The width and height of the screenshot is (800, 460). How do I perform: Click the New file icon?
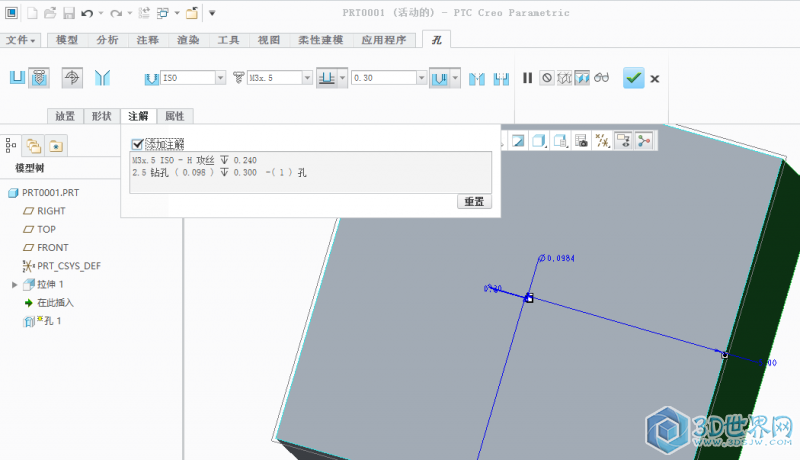[x=32, y=13]
